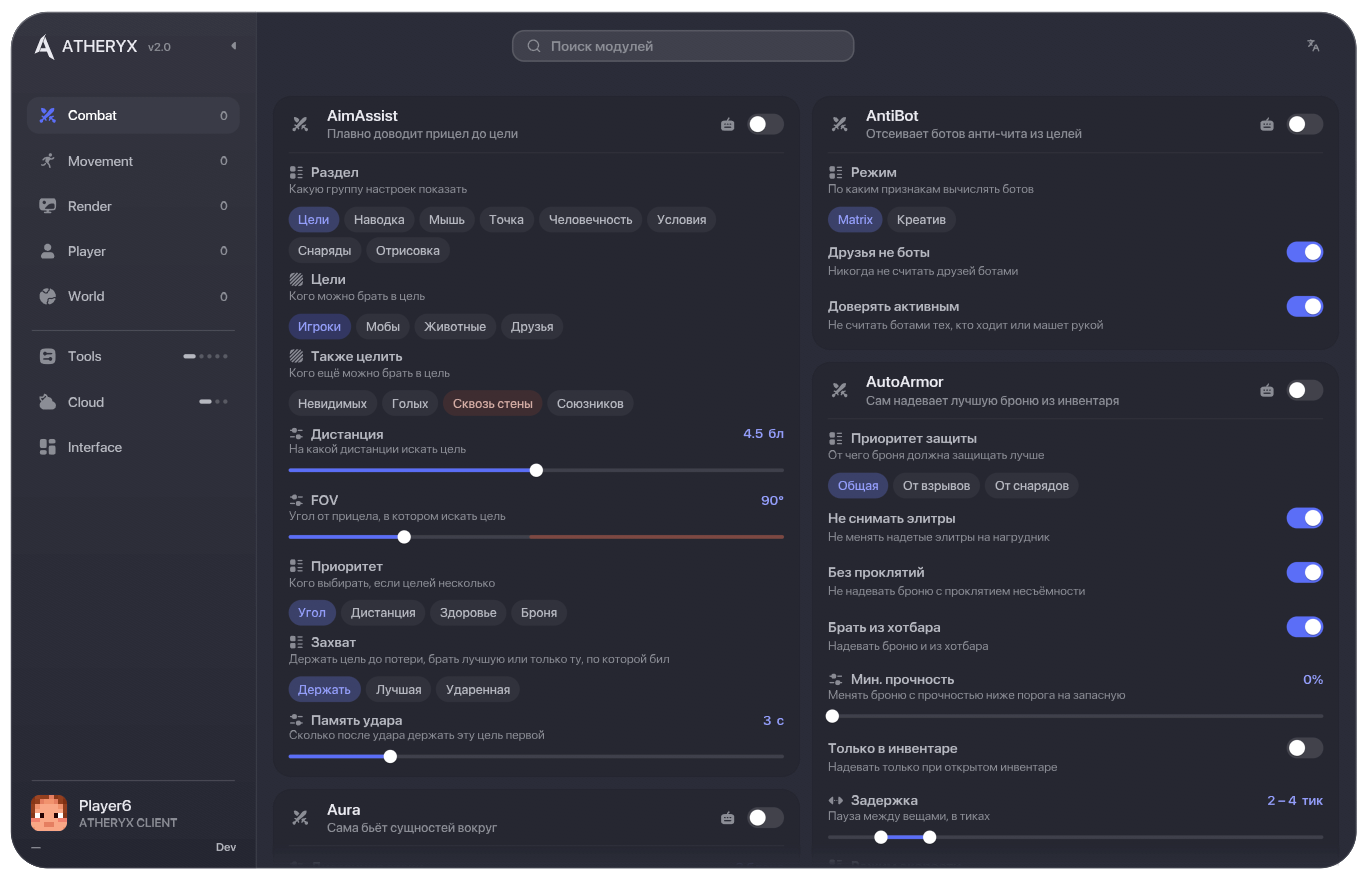The height and width of the screenshot is (880, 1368).
Task: Open the Render category
Action: click(x=133, y=206)
